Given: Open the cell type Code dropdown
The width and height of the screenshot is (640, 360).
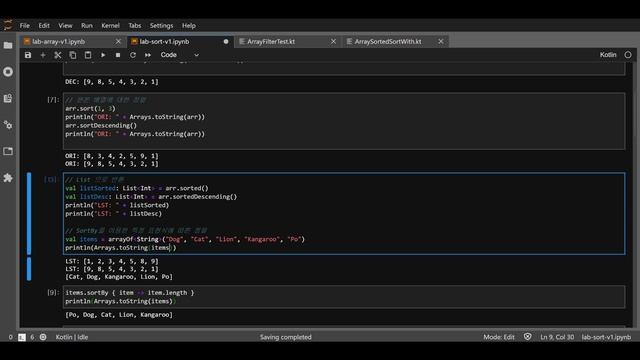Looking at the screenshot, I should (180, 55).
